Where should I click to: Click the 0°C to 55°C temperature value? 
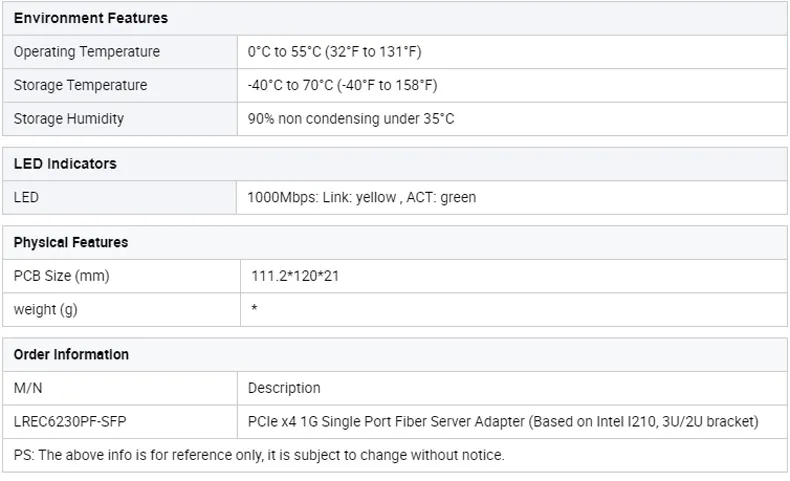334,52
